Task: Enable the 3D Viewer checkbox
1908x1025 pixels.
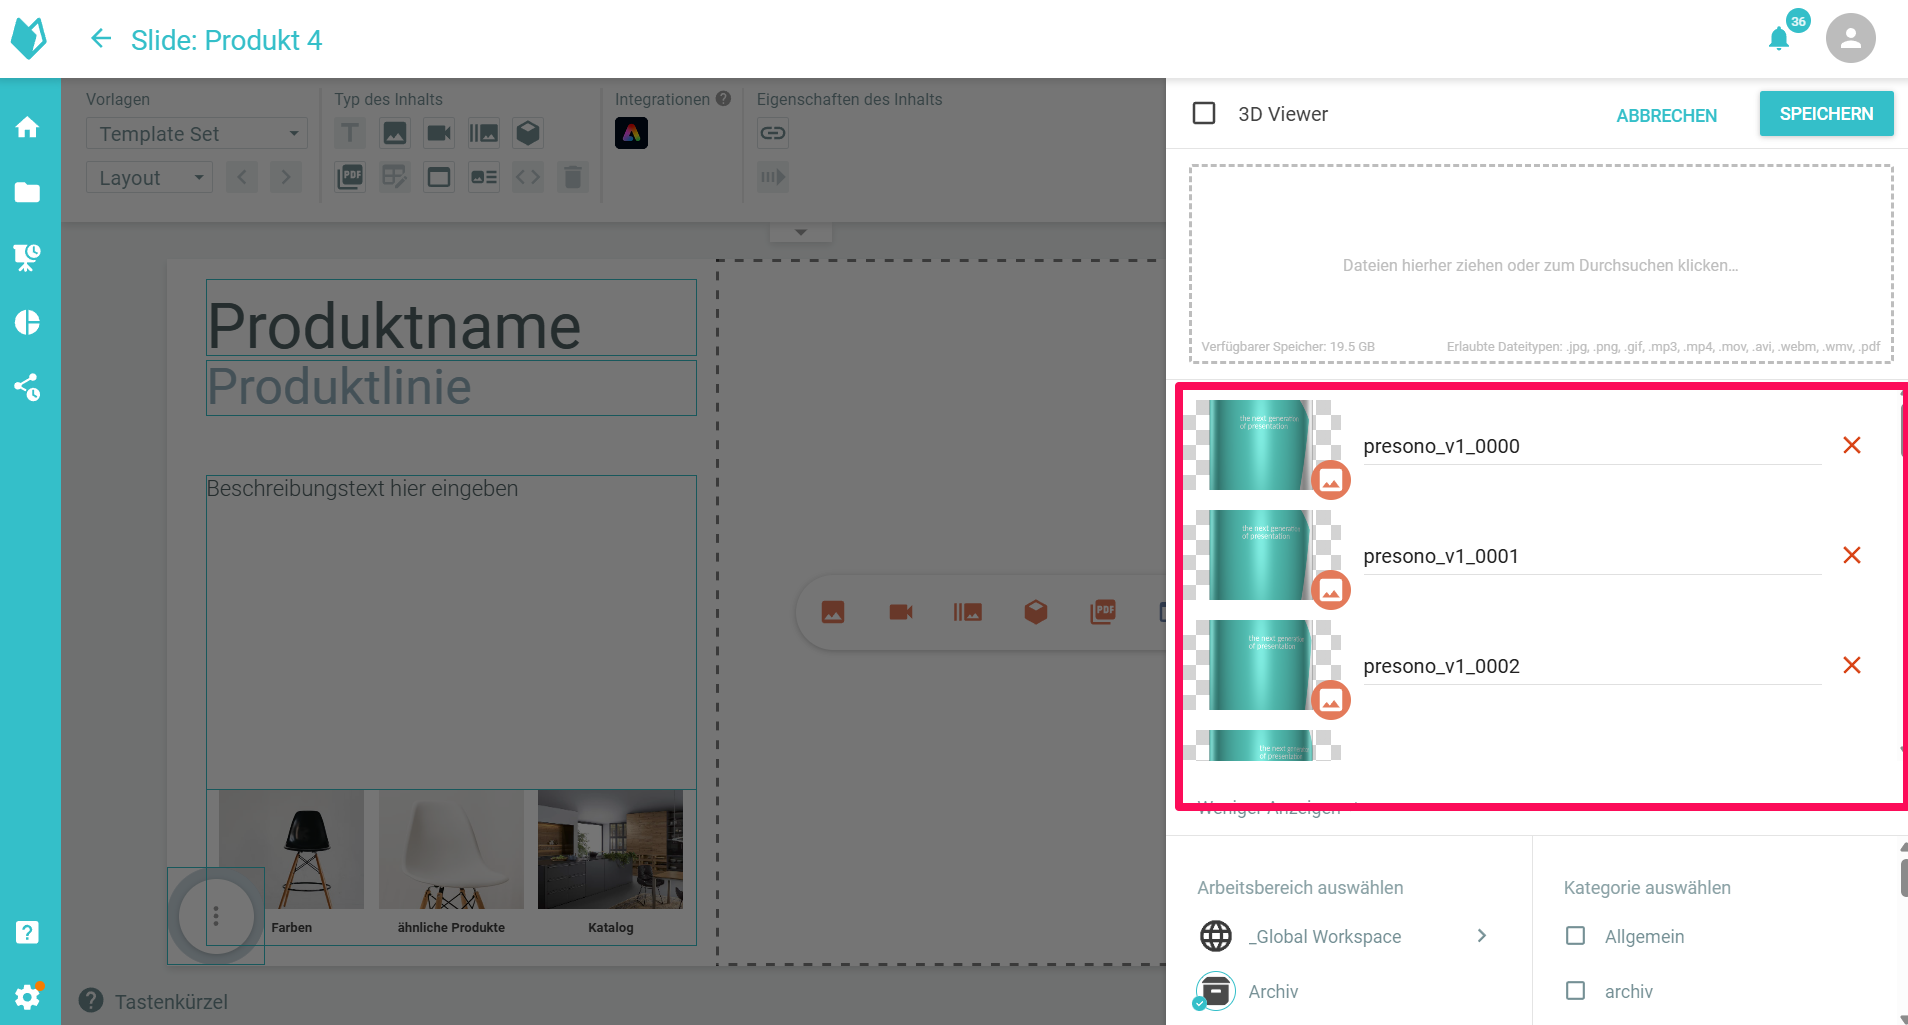Action: pyautogui.click(x=1204, y=113)
